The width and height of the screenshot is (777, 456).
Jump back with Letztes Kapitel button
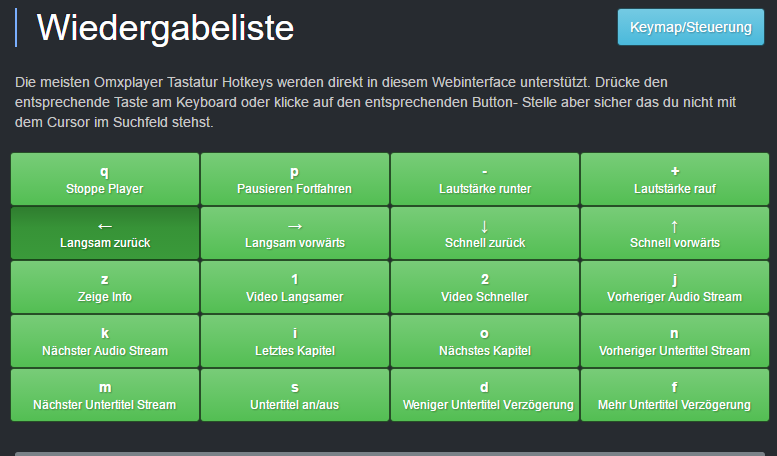tap(295, 341)
